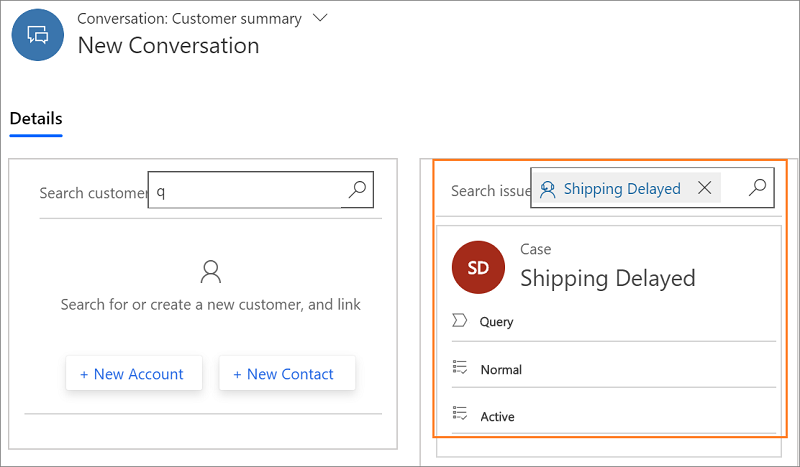Viewport: 800px width, 467px height.
Task: Click the magnifier icon in issue search
Action: point(758,187)
